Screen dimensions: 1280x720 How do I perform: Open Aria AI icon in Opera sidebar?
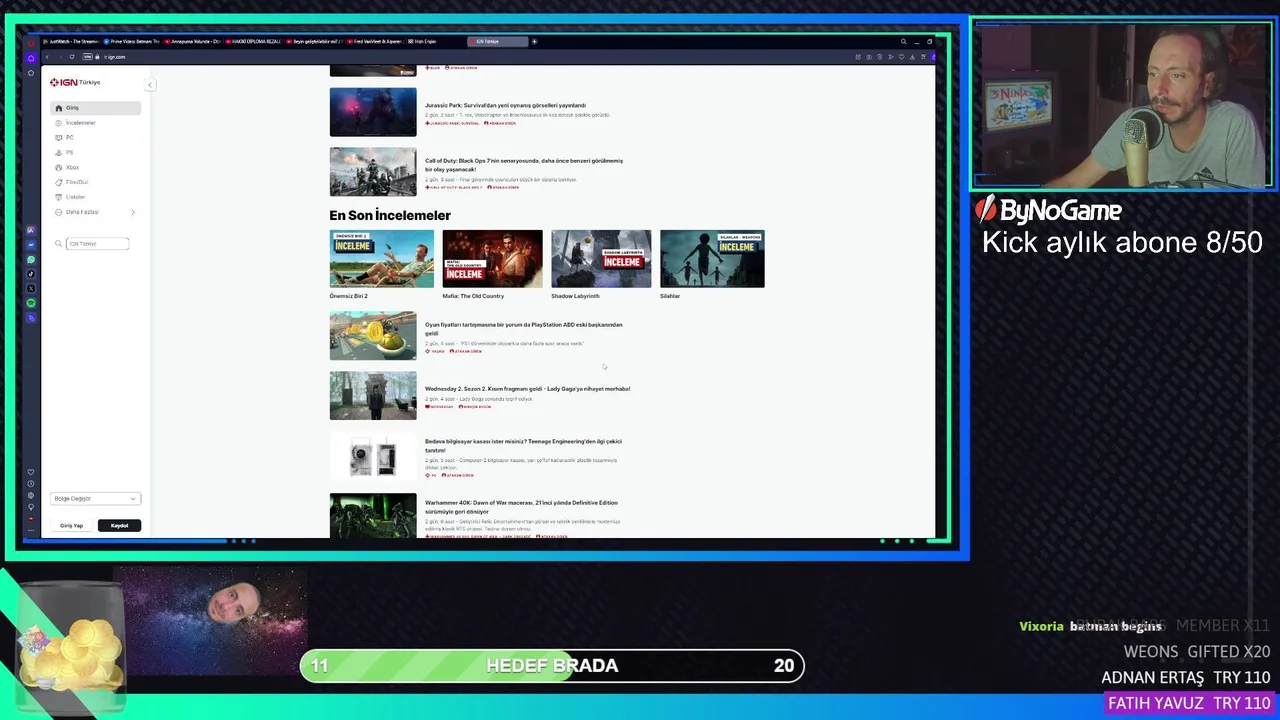pos(31,229)
